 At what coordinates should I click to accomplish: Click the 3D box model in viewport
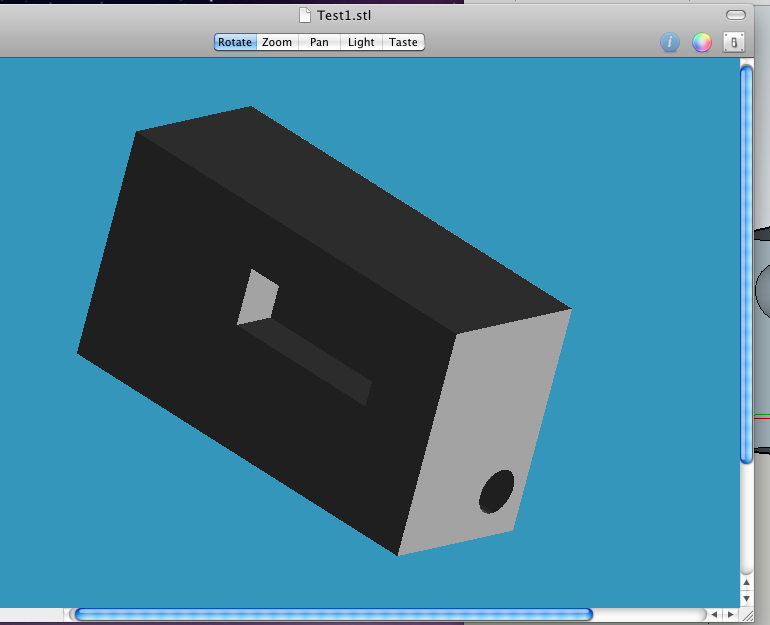(324, 330)
